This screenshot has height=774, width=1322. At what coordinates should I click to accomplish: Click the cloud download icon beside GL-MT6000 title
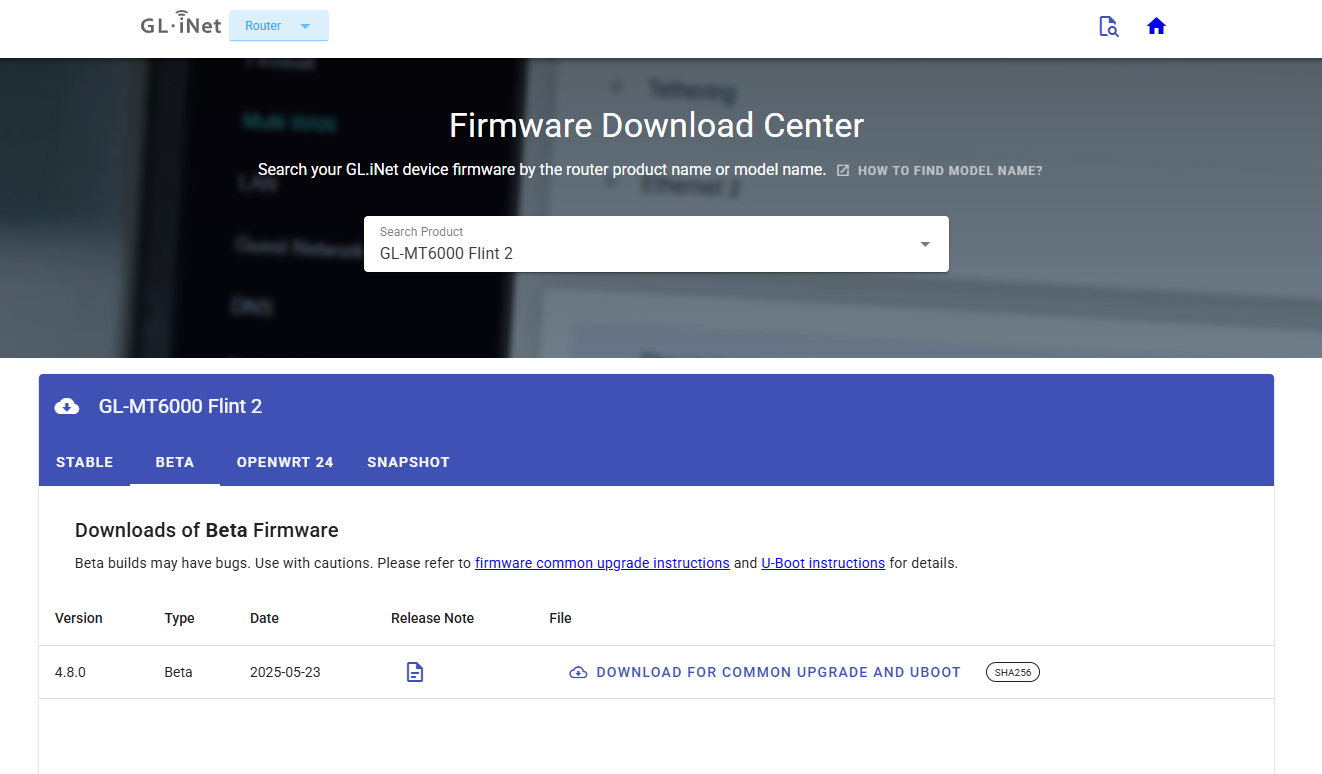pyautogui.click(x=67, y=406)
